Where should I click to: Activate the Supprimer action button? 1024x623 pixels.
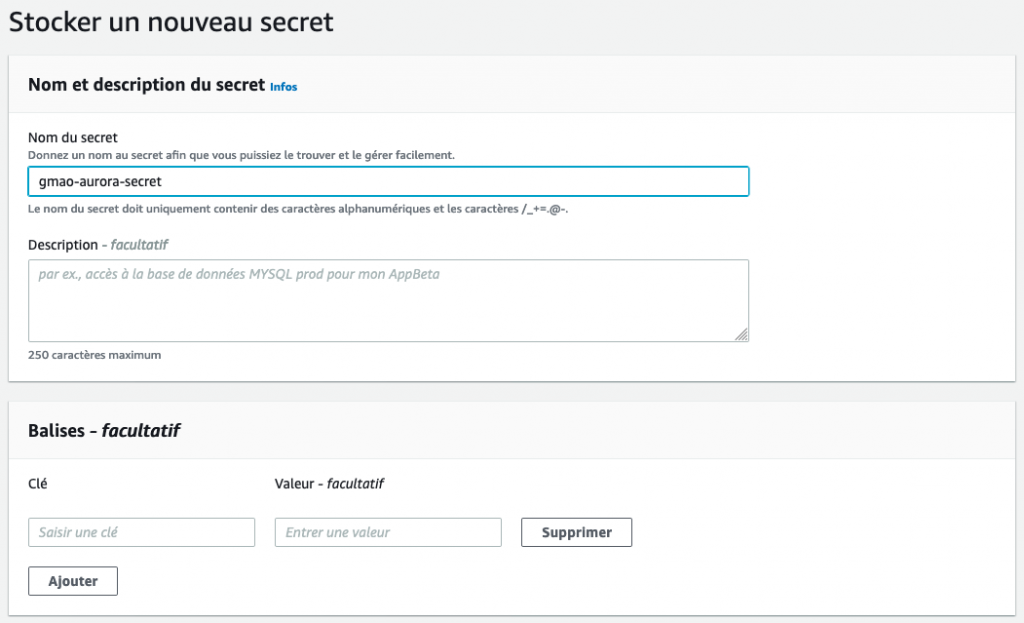click(x=576, y=532)
